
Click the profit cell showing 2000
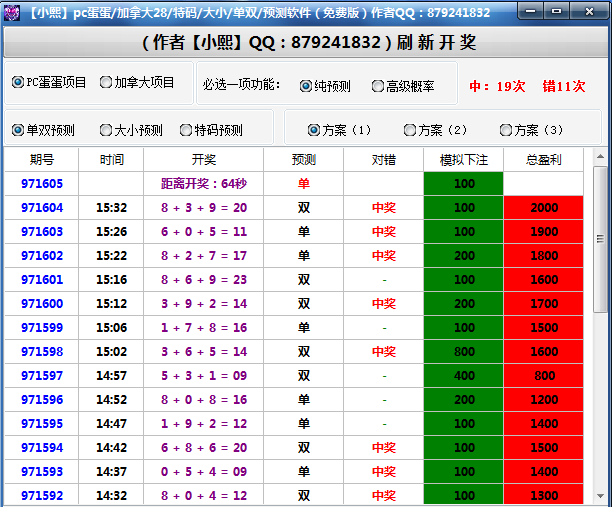coord(544,208)
